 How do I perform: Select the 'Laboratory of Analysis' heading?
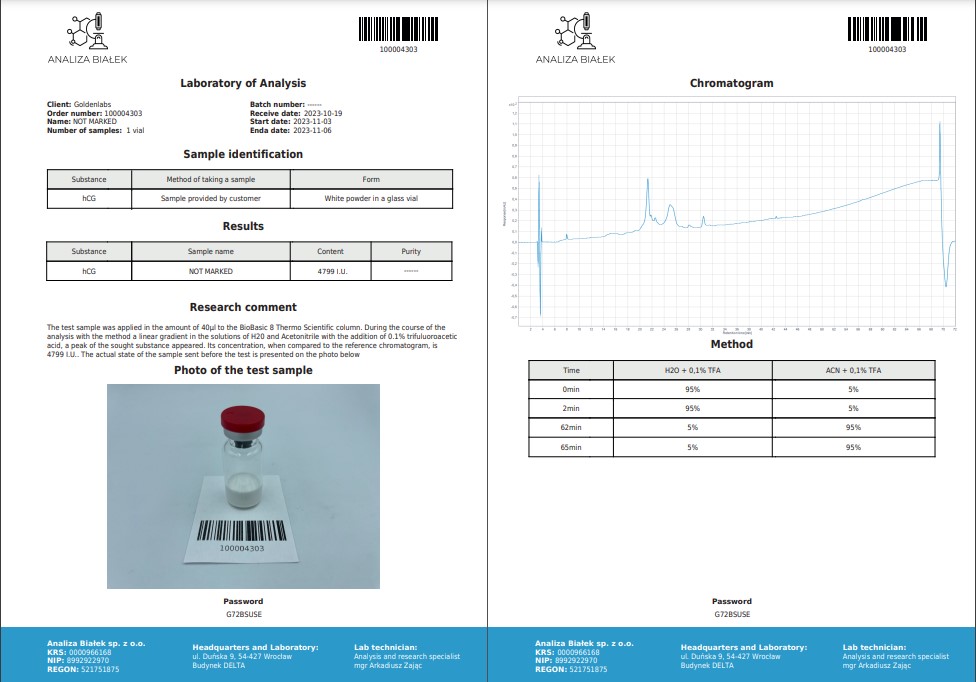(x=243, y=83)
